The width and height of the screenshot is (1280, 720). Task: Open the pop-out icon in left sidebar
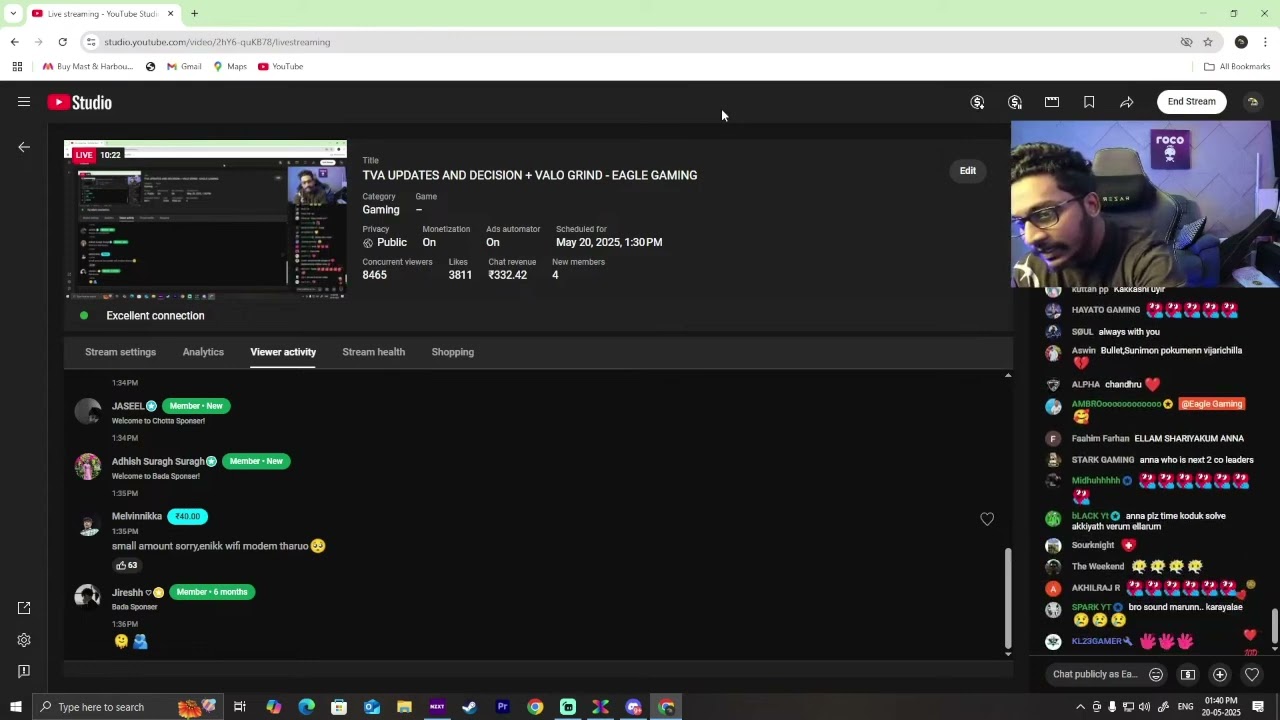24,608
